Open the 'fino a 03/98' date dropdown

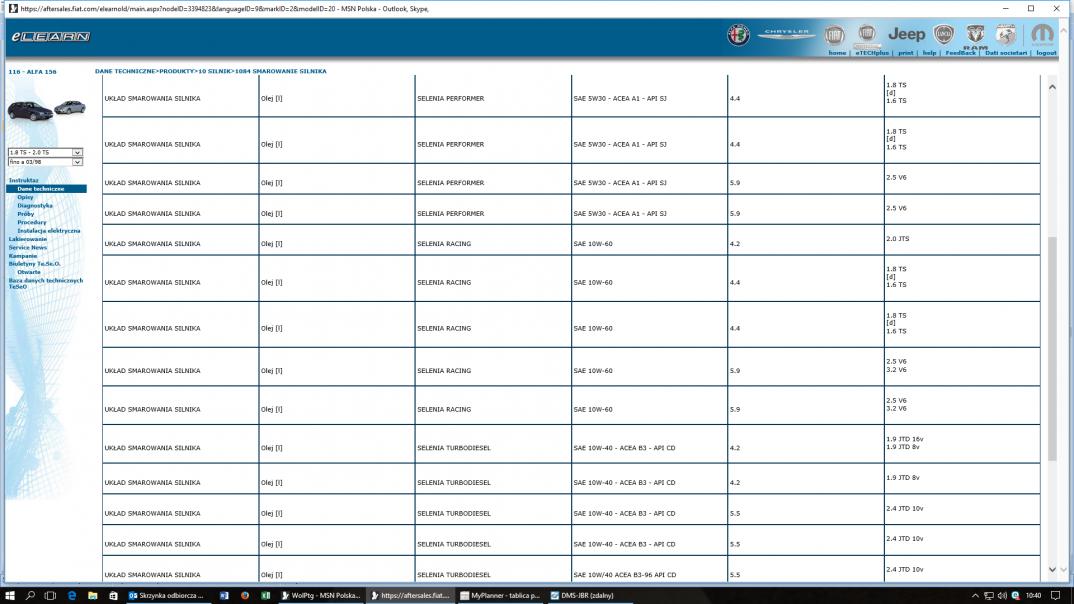[x=45, y=162]
